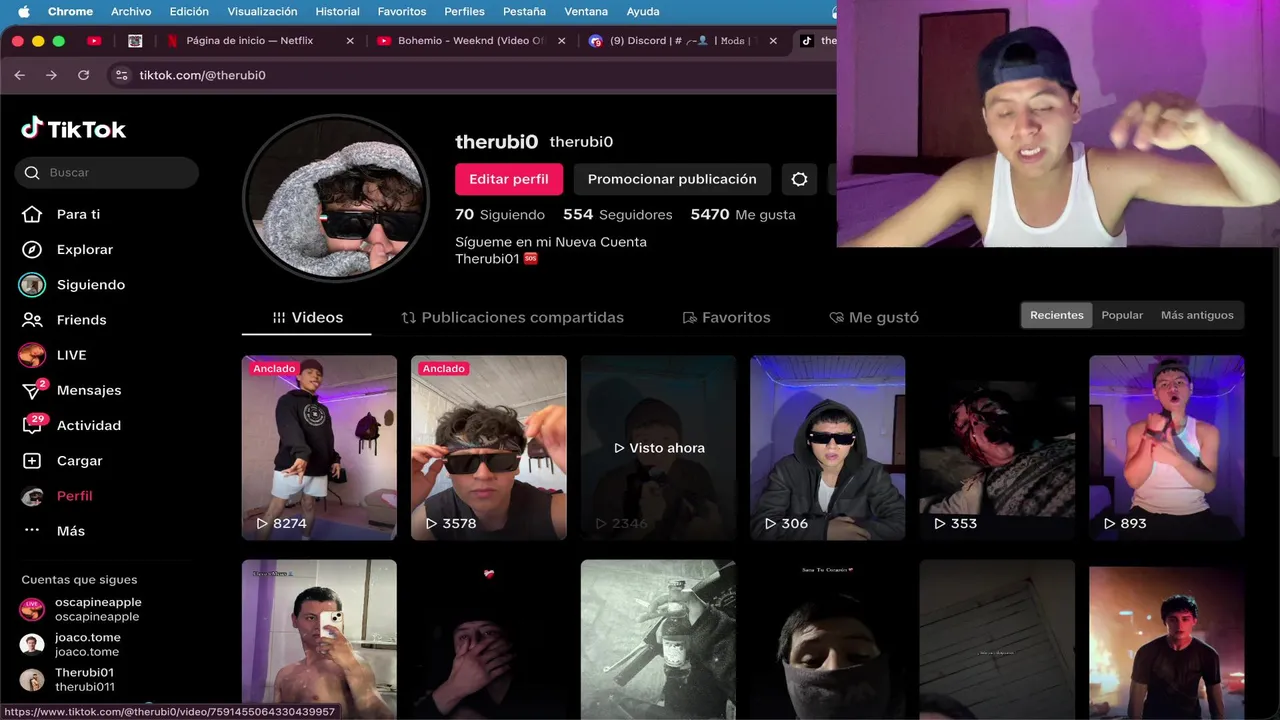Open the Ventana menu
This screenshot has height=720, width=1280.
pos(586,11)
